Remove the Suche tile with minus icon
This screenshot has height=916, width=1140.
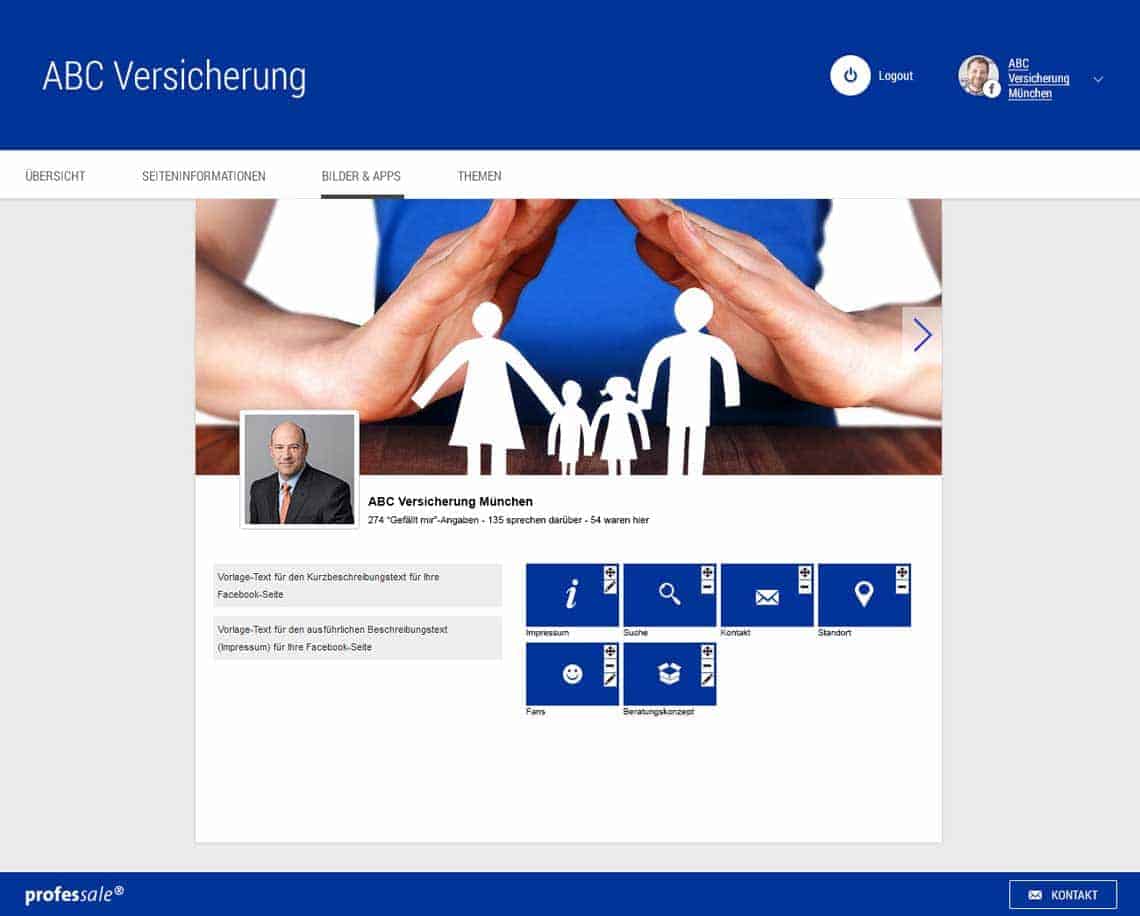click(707, 586)
